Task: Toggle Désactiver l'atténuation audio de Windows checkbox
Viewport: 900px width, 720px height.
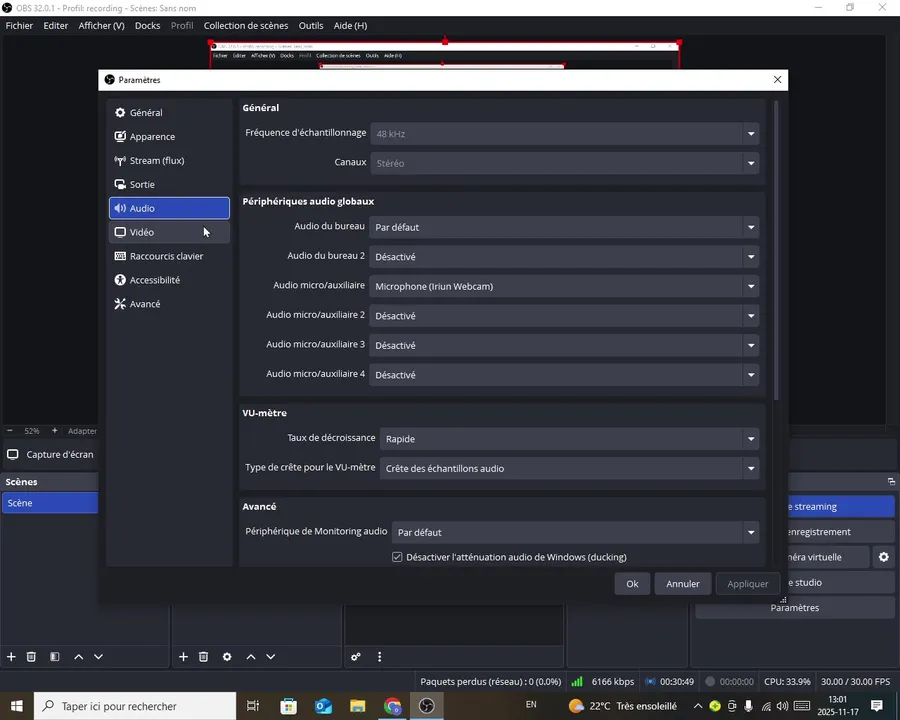Action: (x=397, y=557)
